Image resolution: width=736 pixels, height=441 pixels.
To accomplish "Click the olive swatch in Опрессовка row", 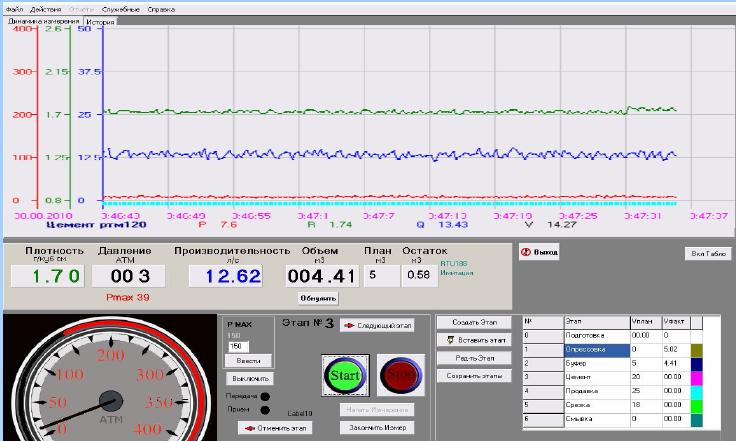I will pyautogui.click(x=697, y=350).
